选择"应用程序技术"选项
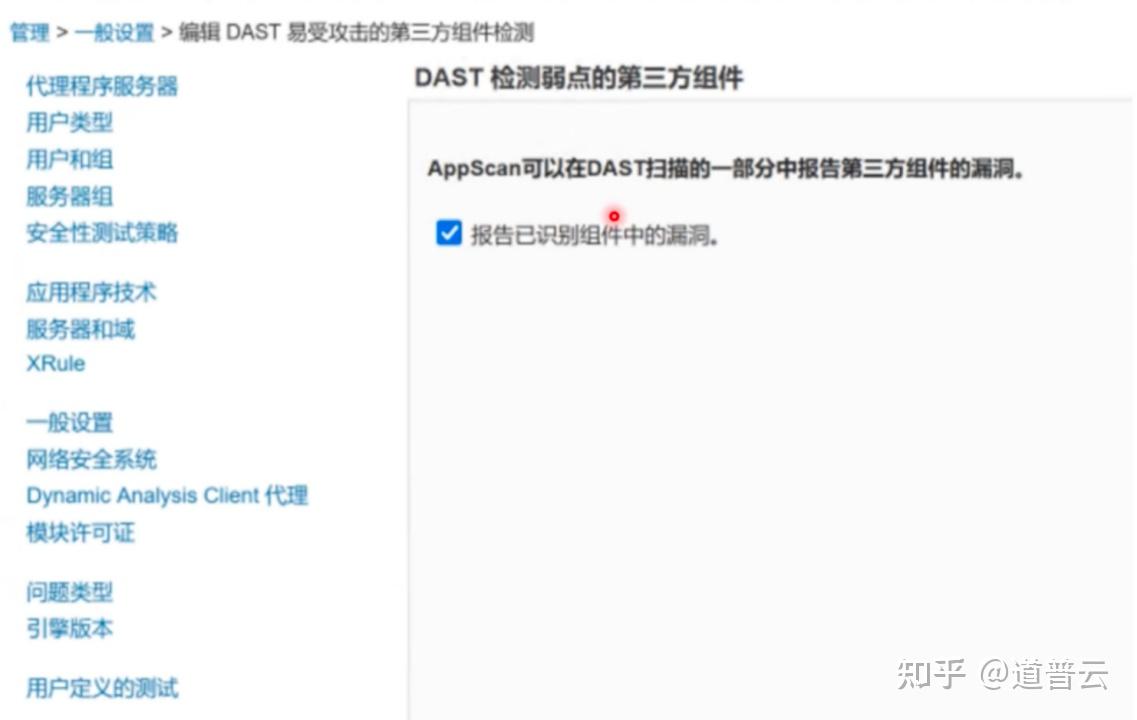The height and width of the screenshot is (720, 1137). (90, 292)
